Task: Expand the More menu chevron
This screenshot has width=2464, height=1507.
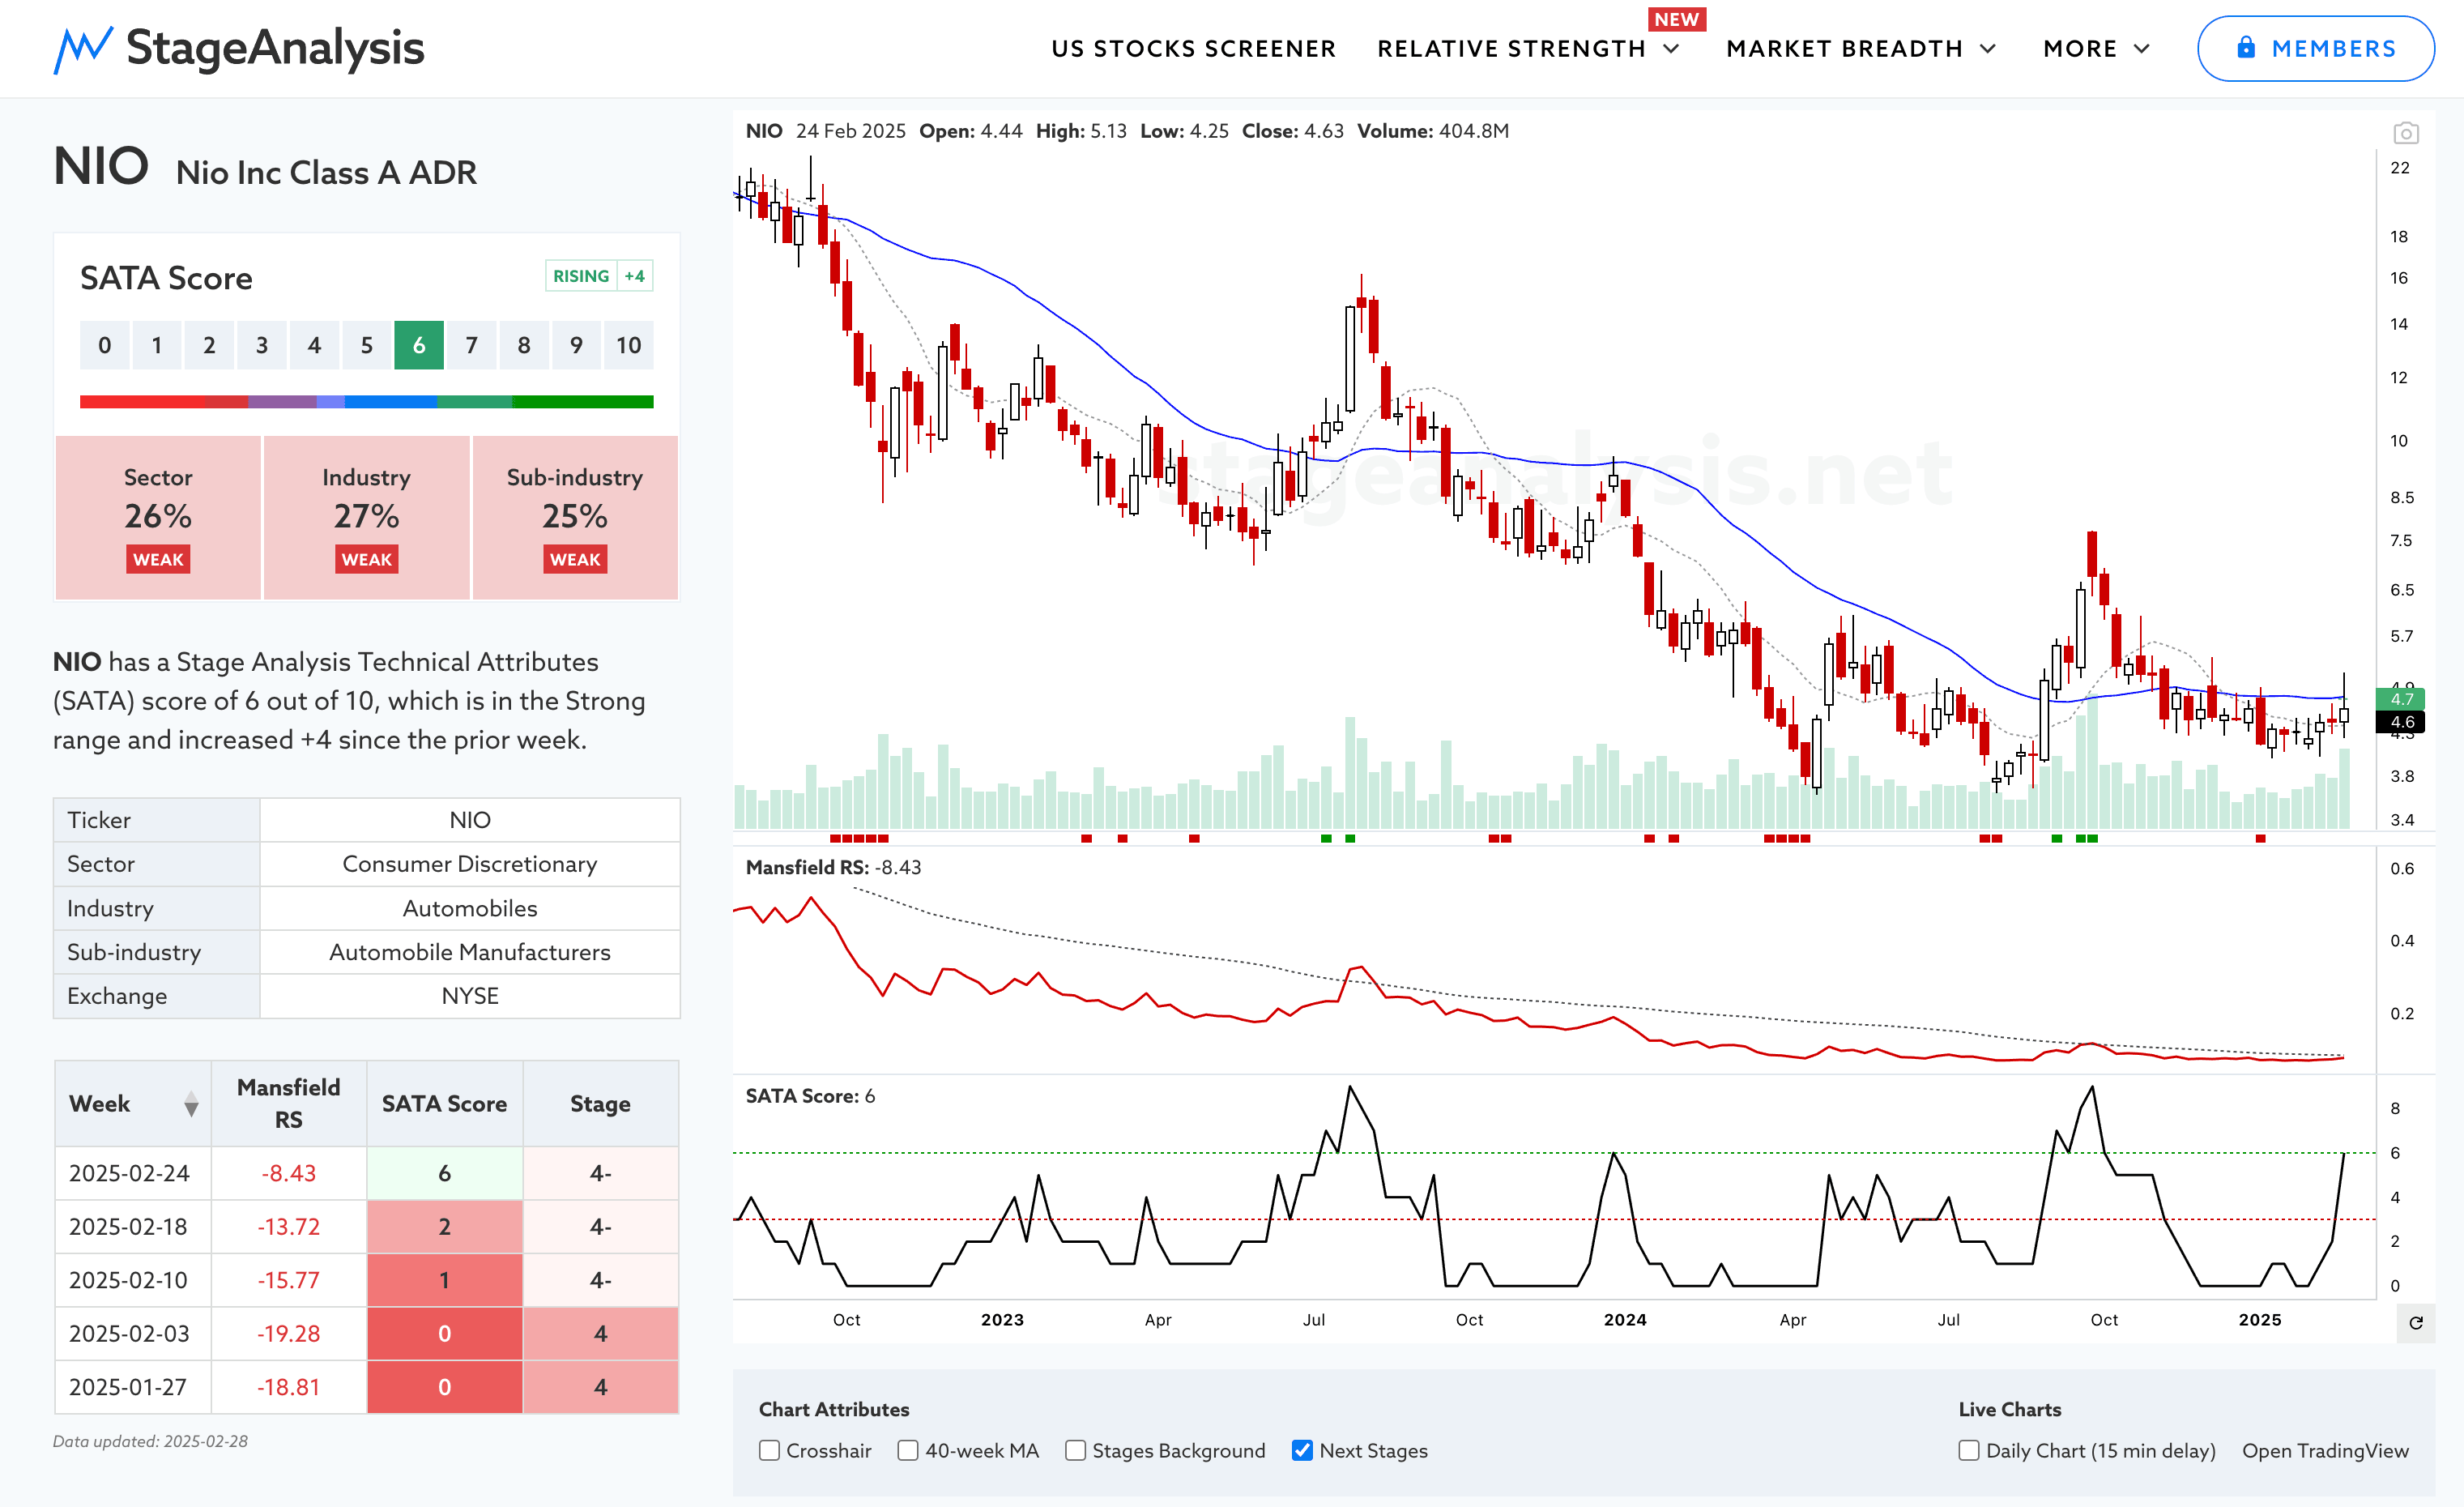Action: coord(2141,49)
